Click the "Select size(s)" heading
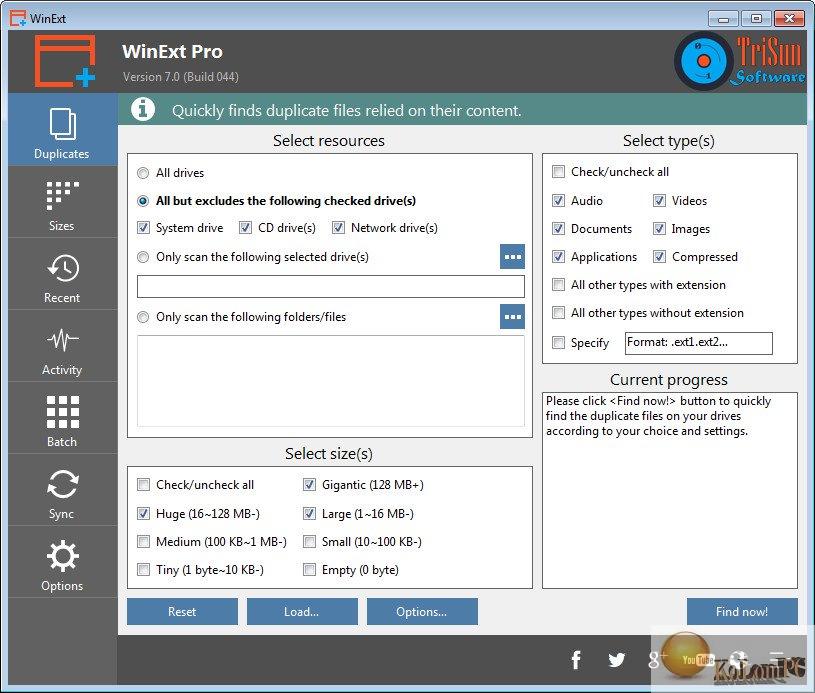The width and height of the screenshot is (815, 693). [329, 454]
